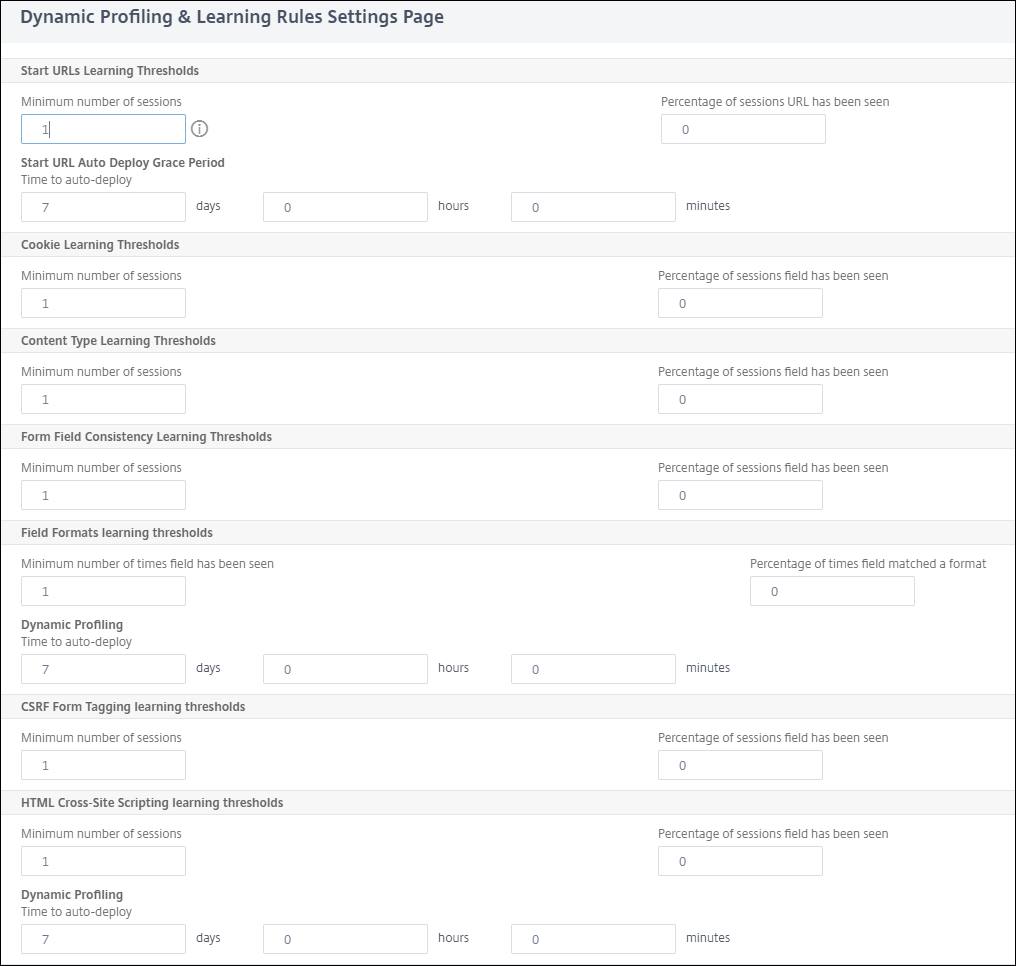The image size is (1016, 966).
Task: Focus Content Type percentage of sessions field
Action: click(740, 399)
